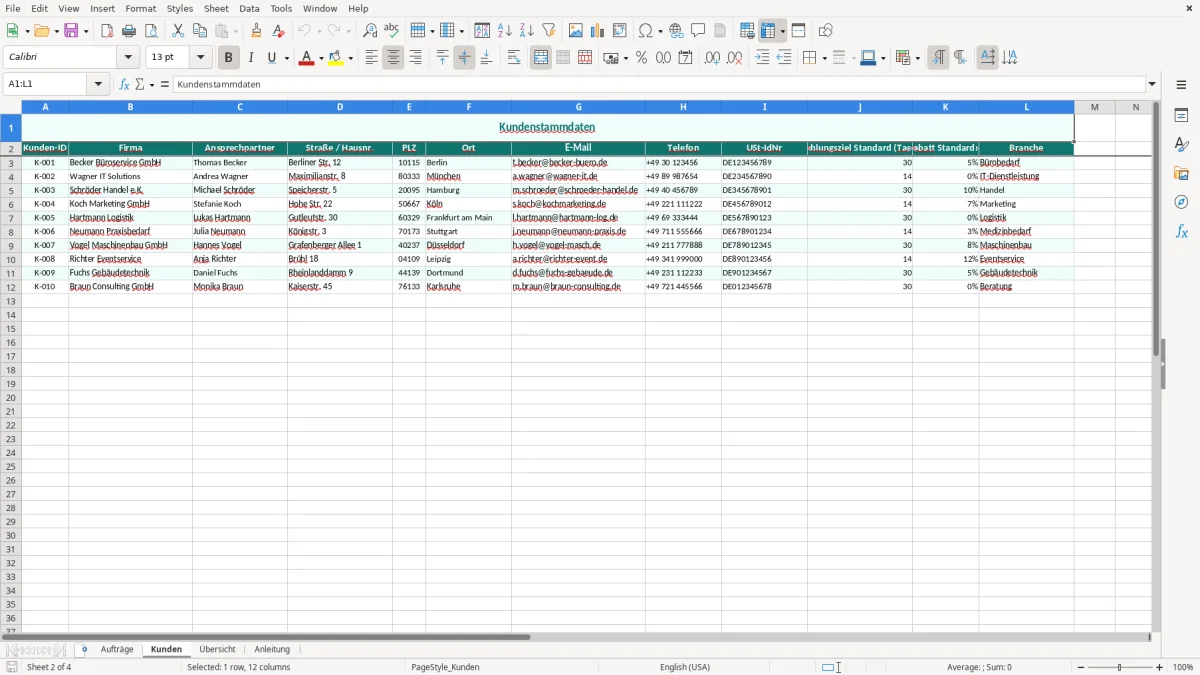This screenshot has height=675, width=1200.
Task: Click the Print icon
Action: 129,31
